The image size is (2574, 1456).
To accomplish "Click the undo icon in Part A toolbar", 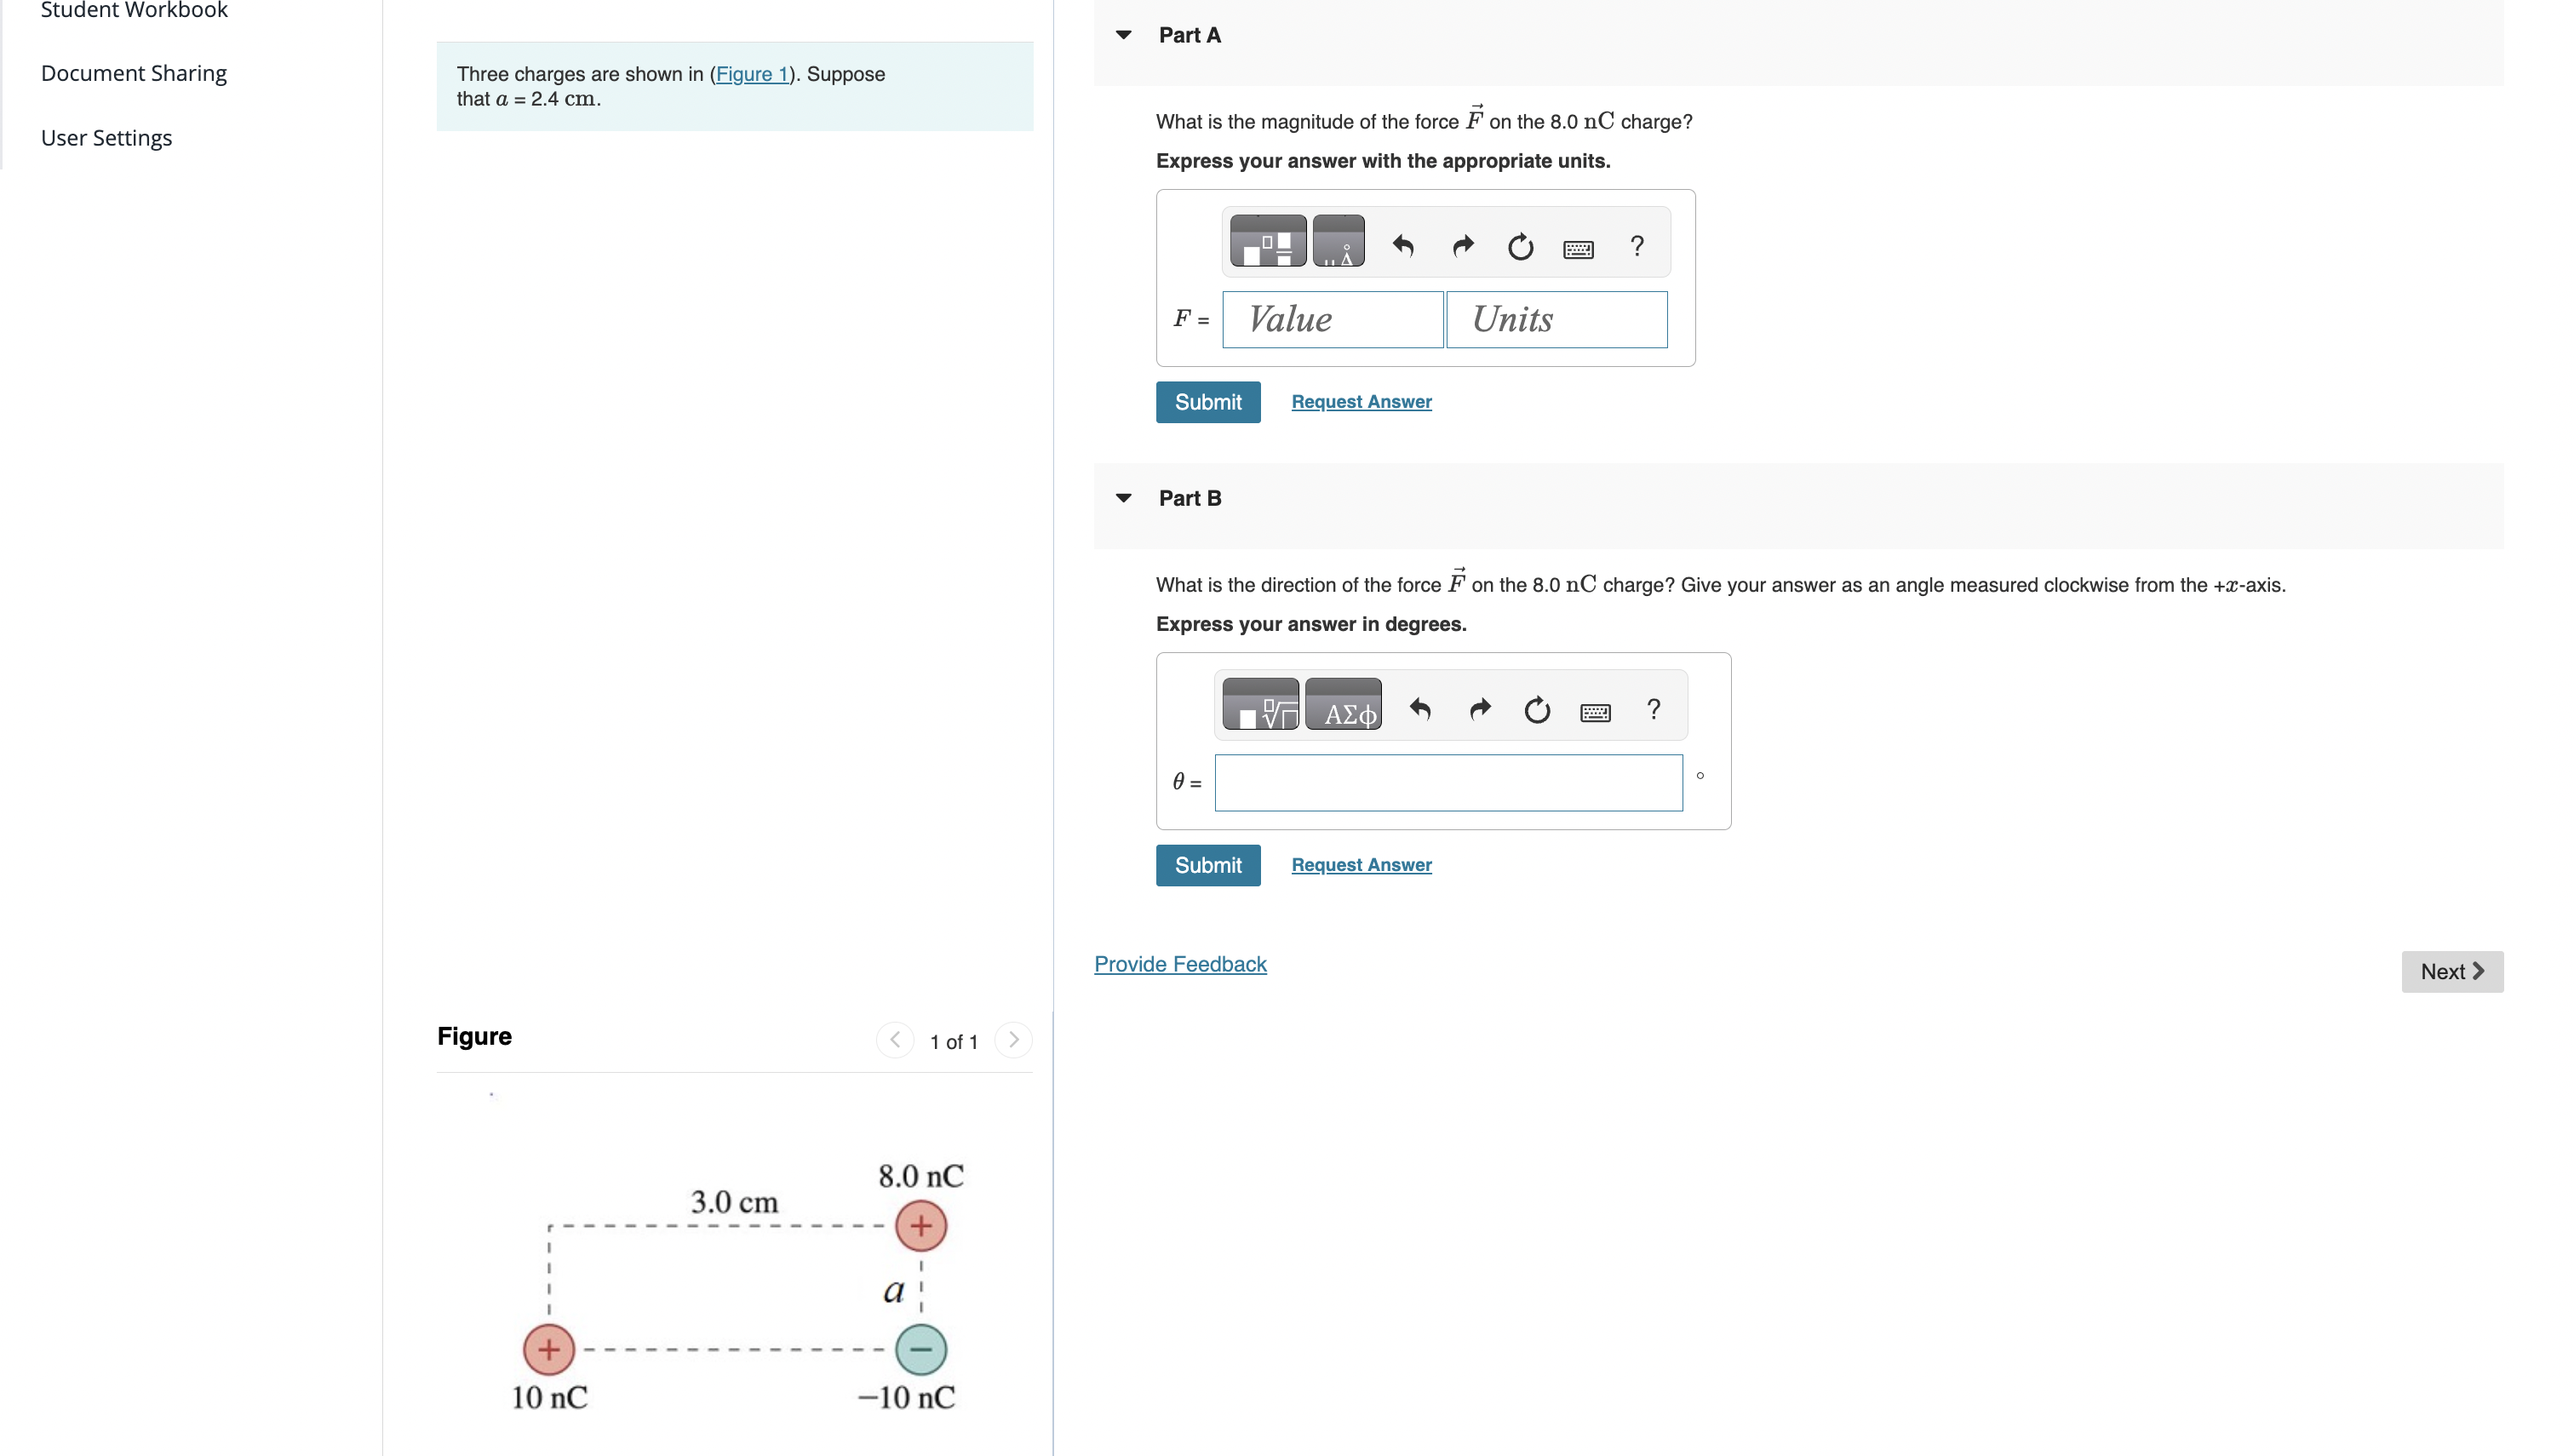I will (x=1402, y=245).
